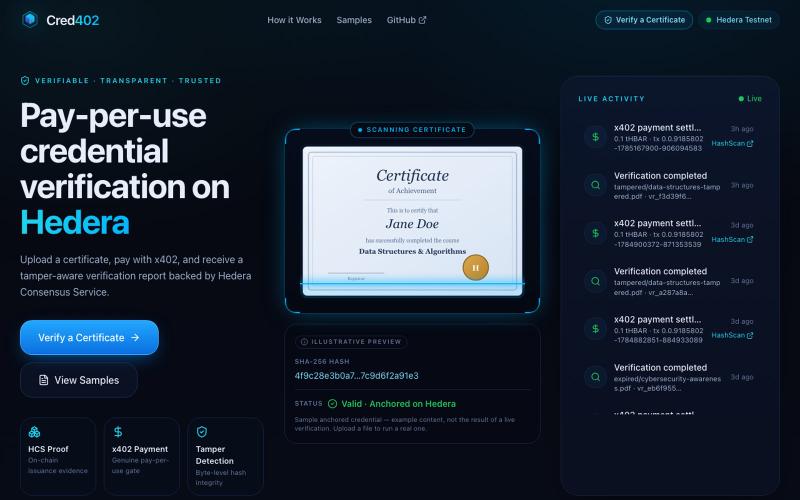Select the Hedera word in the hero headline
This screenshot has height=500, width=800.
point(74,222)
